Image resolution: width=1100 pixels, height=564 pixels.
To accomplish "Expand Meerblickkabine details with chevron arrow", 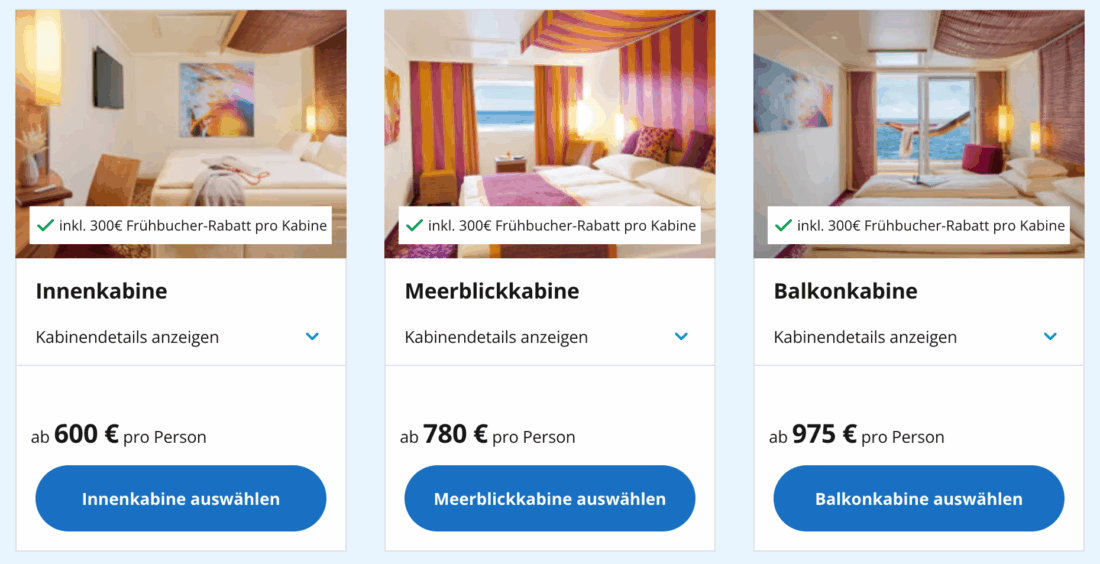I will (681, 337).
